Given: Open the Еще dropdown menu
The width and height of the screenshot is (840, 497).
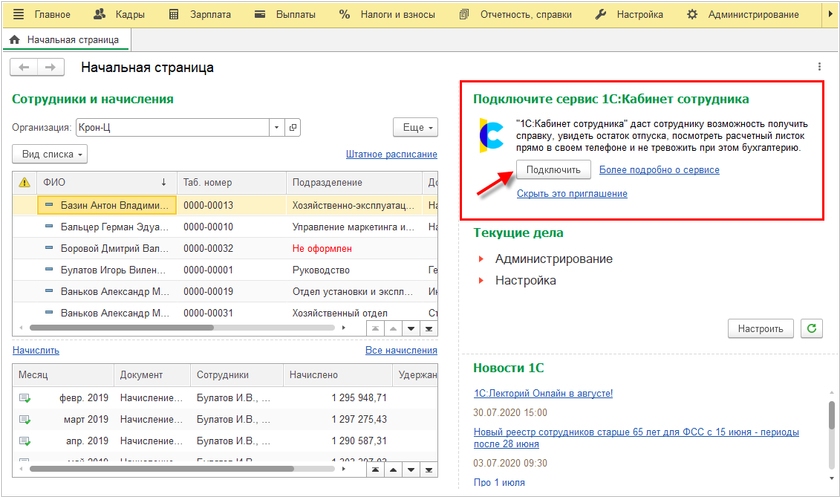Looking at the screenshot, I should [x=416, y=127].
